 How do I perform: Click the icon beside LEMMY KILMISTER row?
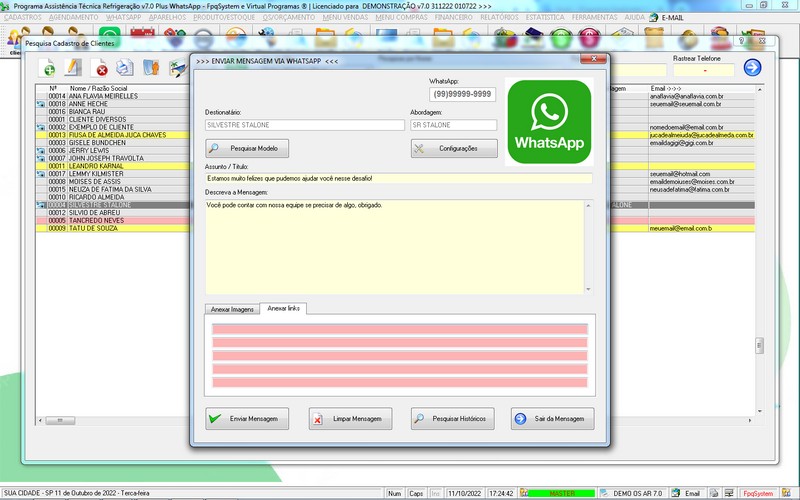coord(41,174)
